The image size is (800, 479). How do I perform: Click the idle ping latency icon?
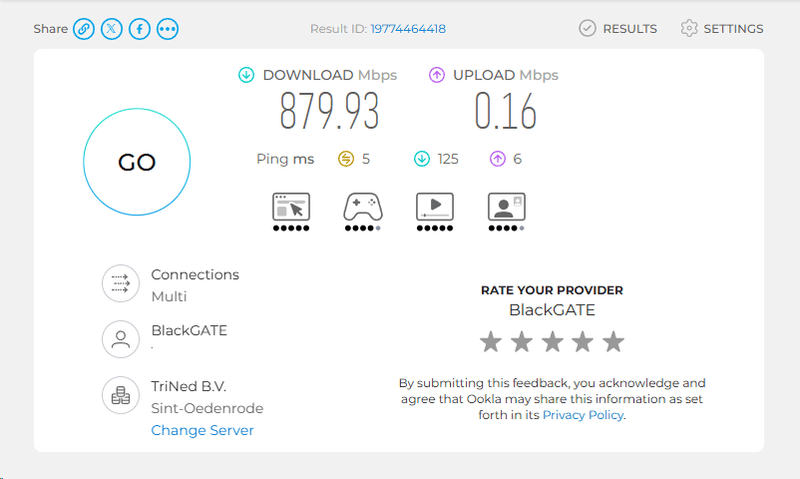point(346,159)
